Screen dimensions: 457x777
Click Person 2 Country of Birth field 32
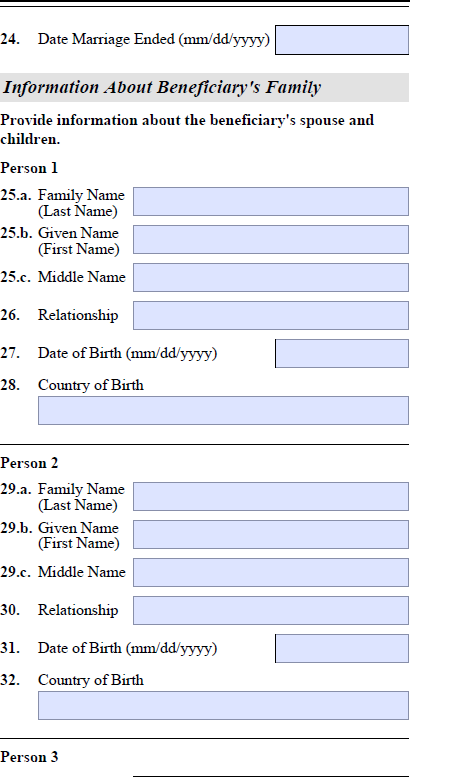pos(224,705)
